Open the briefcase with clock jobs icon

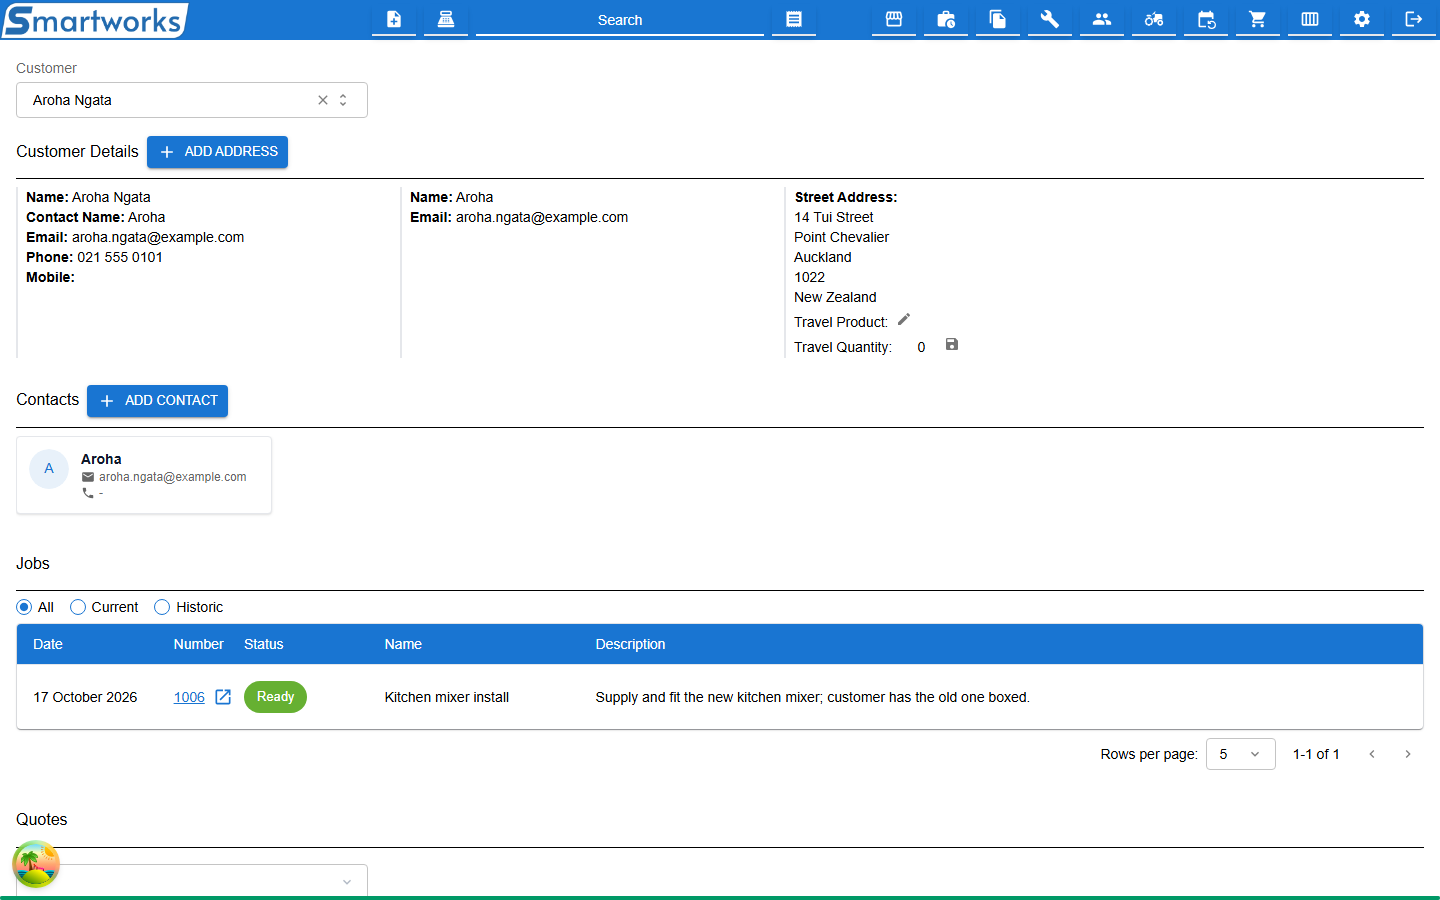[946, 19]
